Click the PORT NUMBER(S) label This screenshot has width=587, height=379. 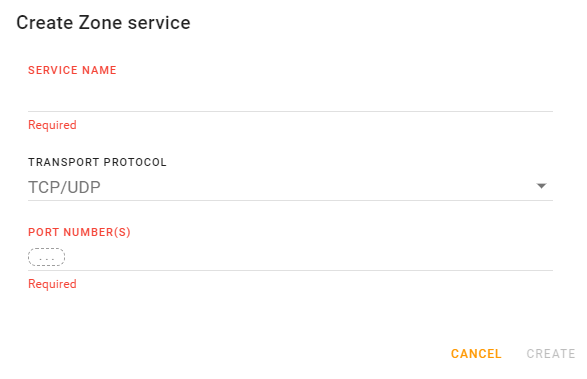click(79, 232)
